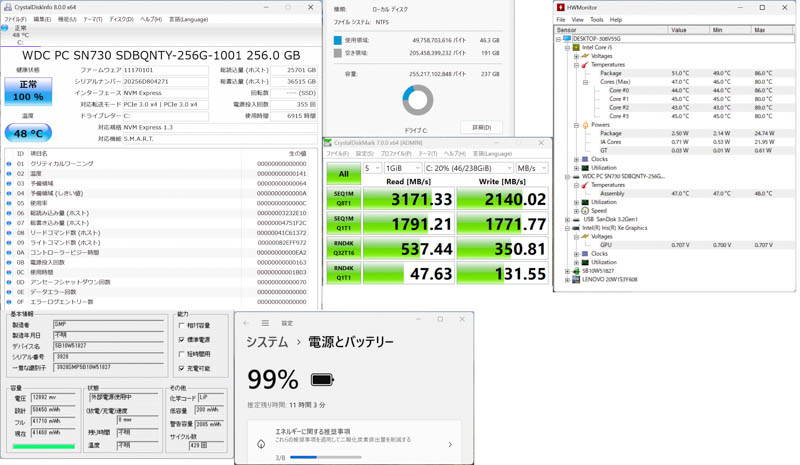This screenshot has width=800, height=465.
Task: Select the C: drive tab showing 正常 48 °C
Action: tap(20, 35)
